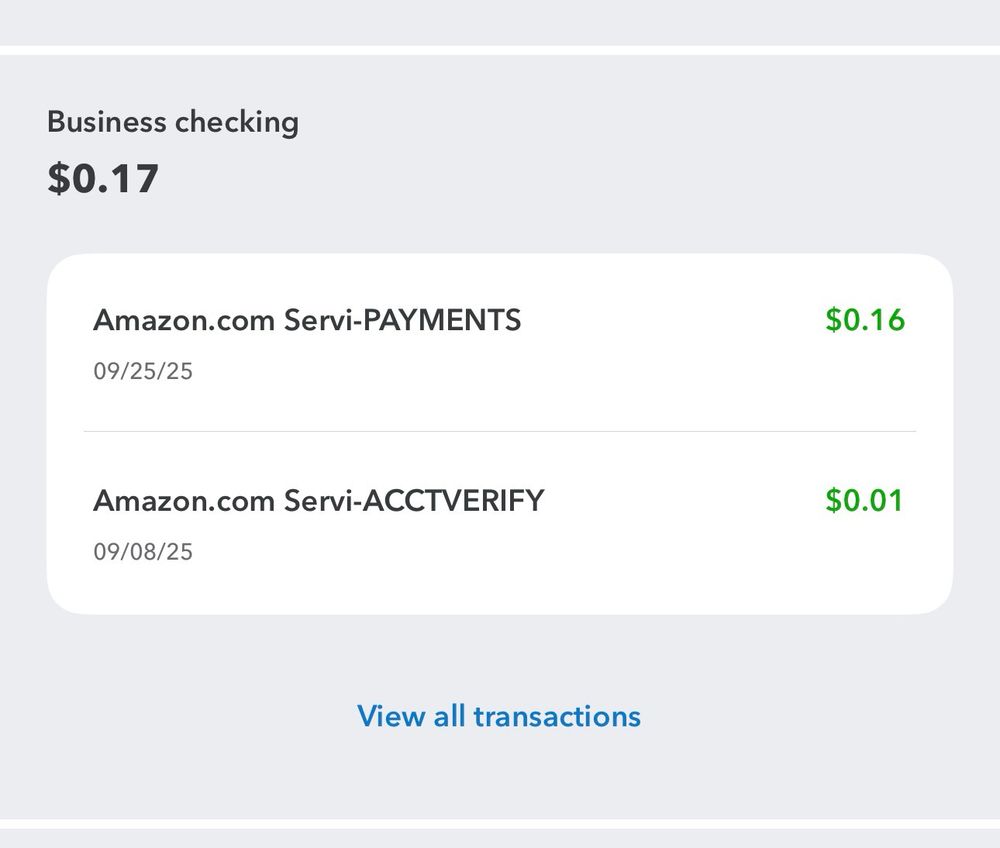Select the 09/25/25 transaction date

tap(143, 372)
